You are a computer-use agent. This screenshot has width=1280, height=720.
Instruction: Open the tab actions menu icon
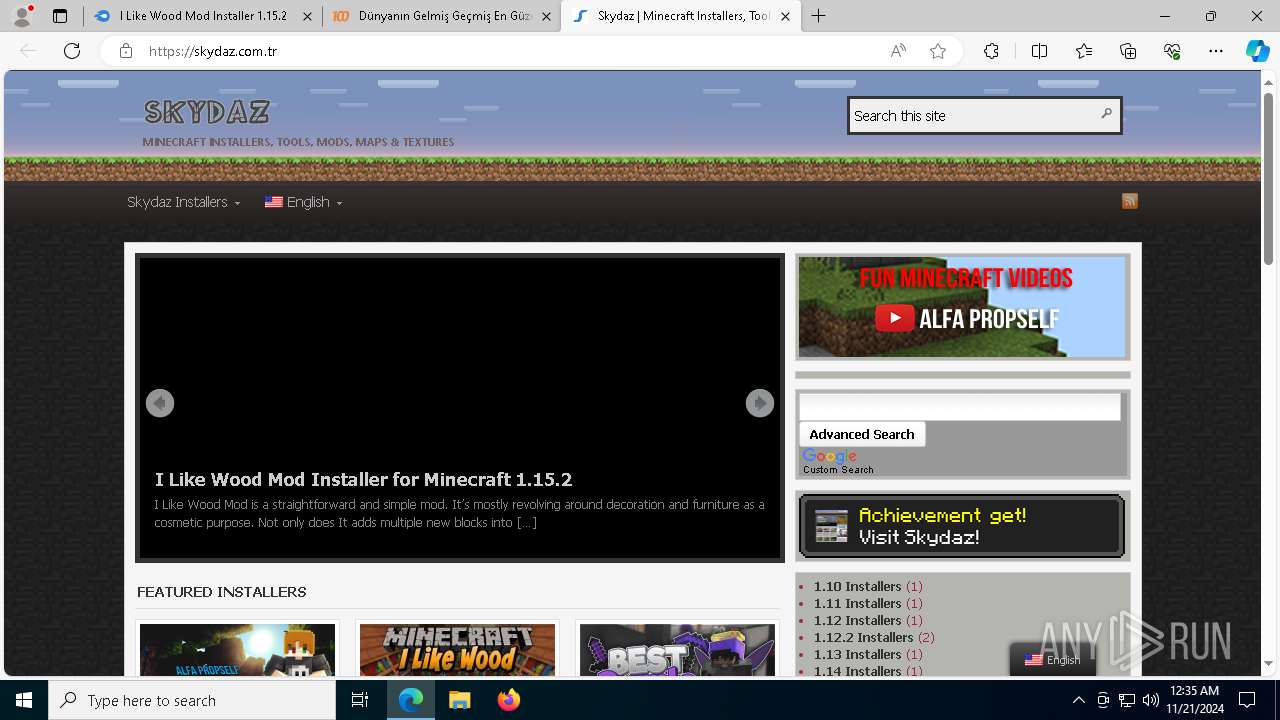60,16
